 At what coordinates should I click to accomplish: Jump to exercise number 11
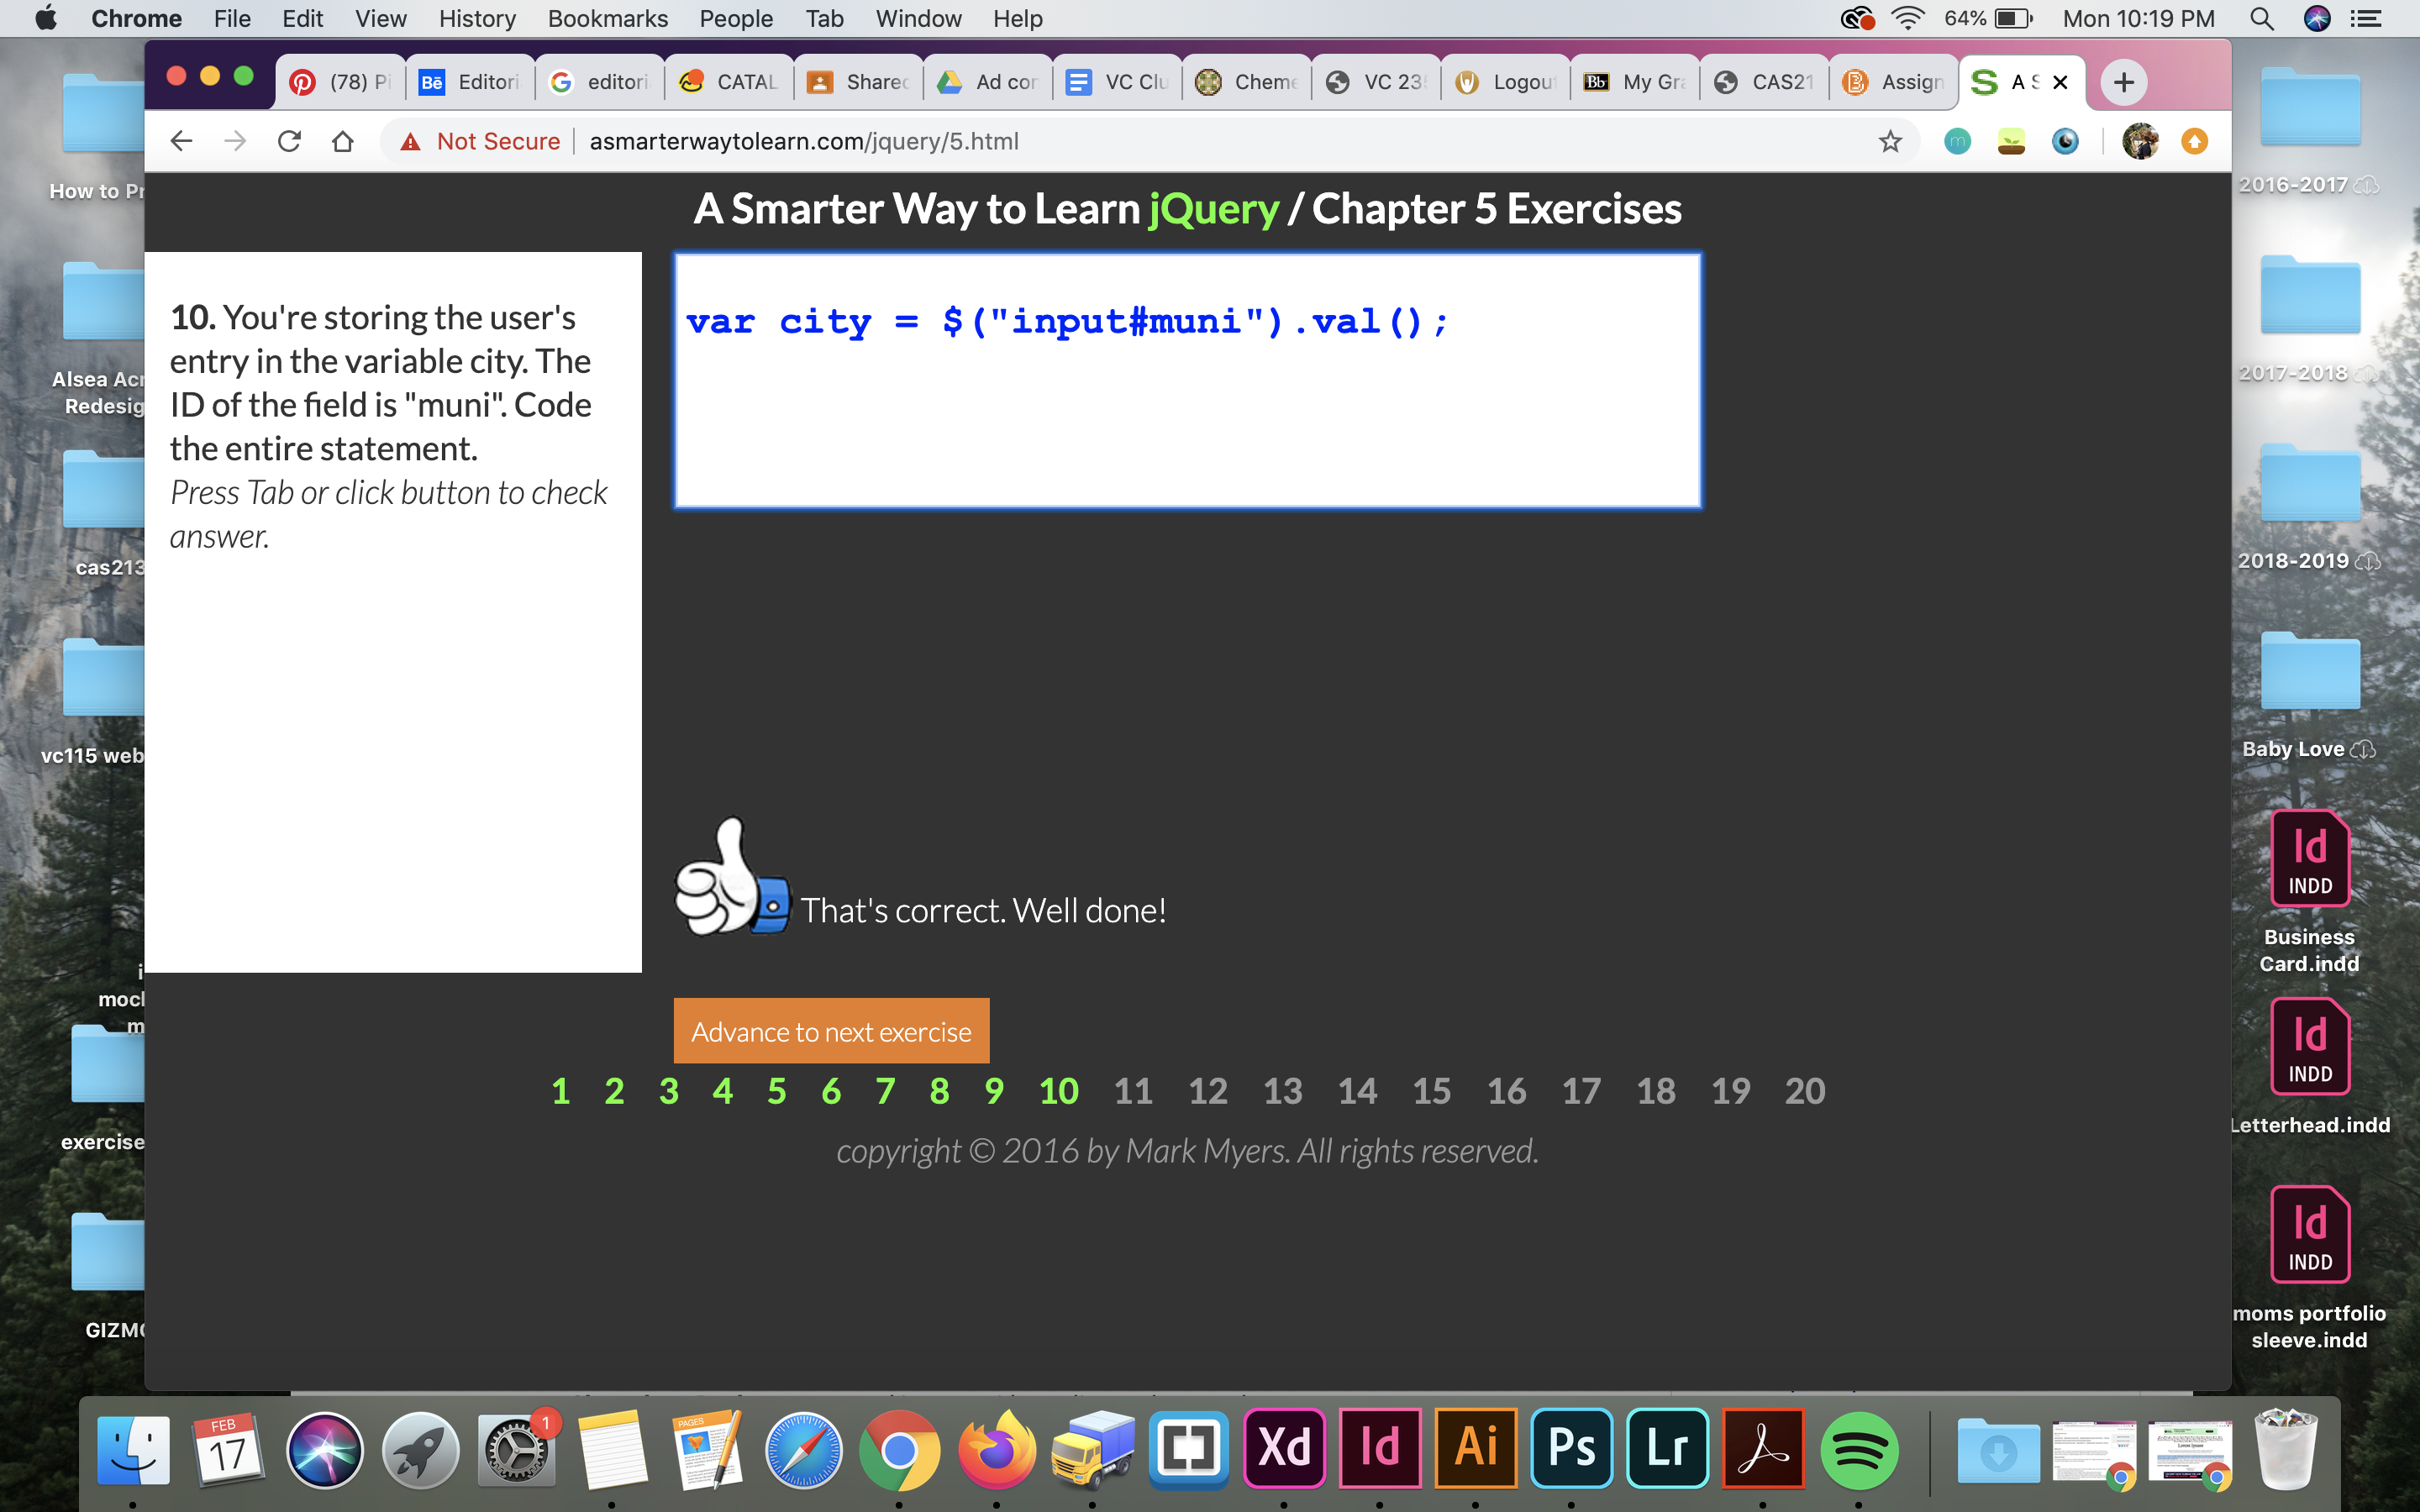pos(1133,1091)
